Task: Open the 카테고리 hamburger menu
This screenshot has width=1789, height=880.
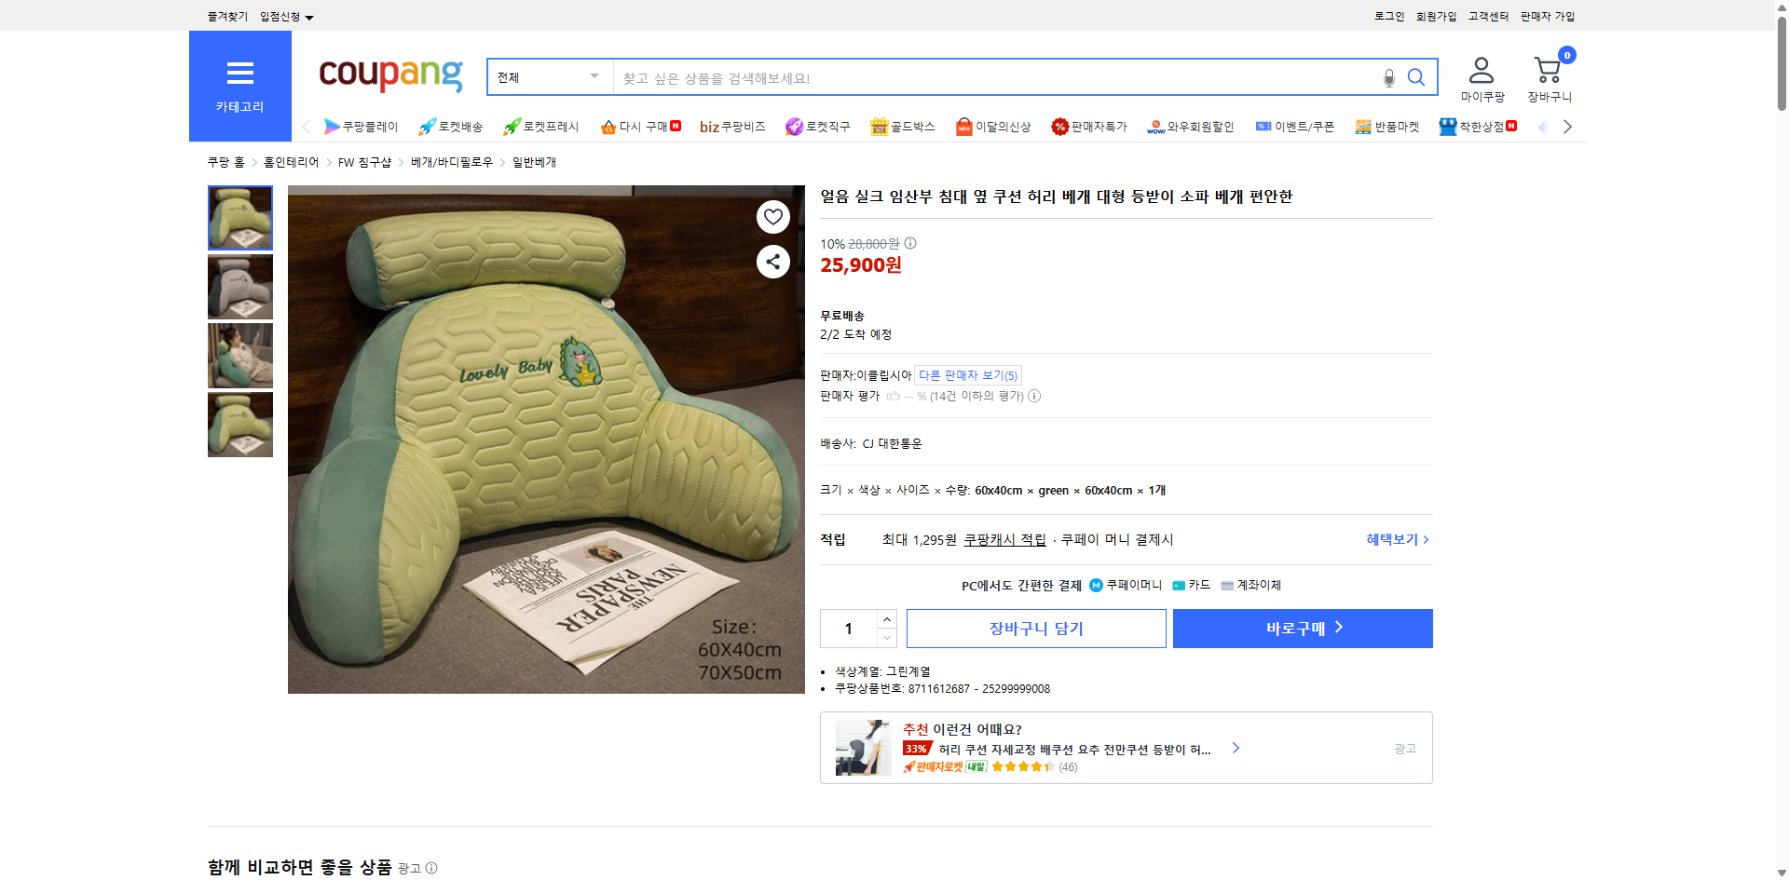Action: 240,72
